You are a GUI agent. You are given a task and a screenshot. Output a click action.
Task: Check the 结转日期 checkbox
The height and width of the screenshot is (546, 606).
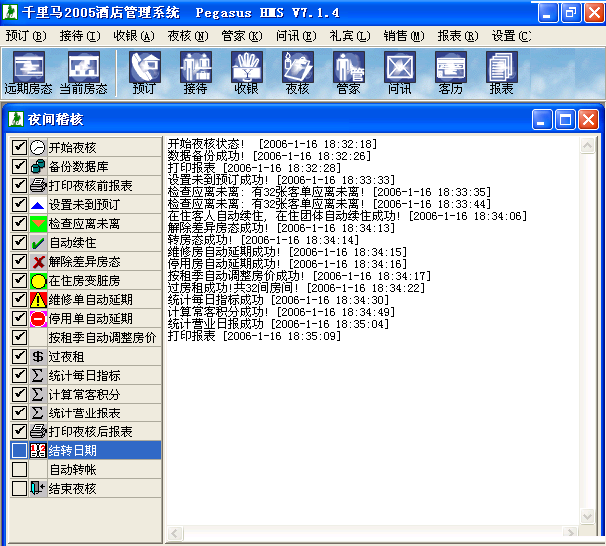[x=19, y=450]
